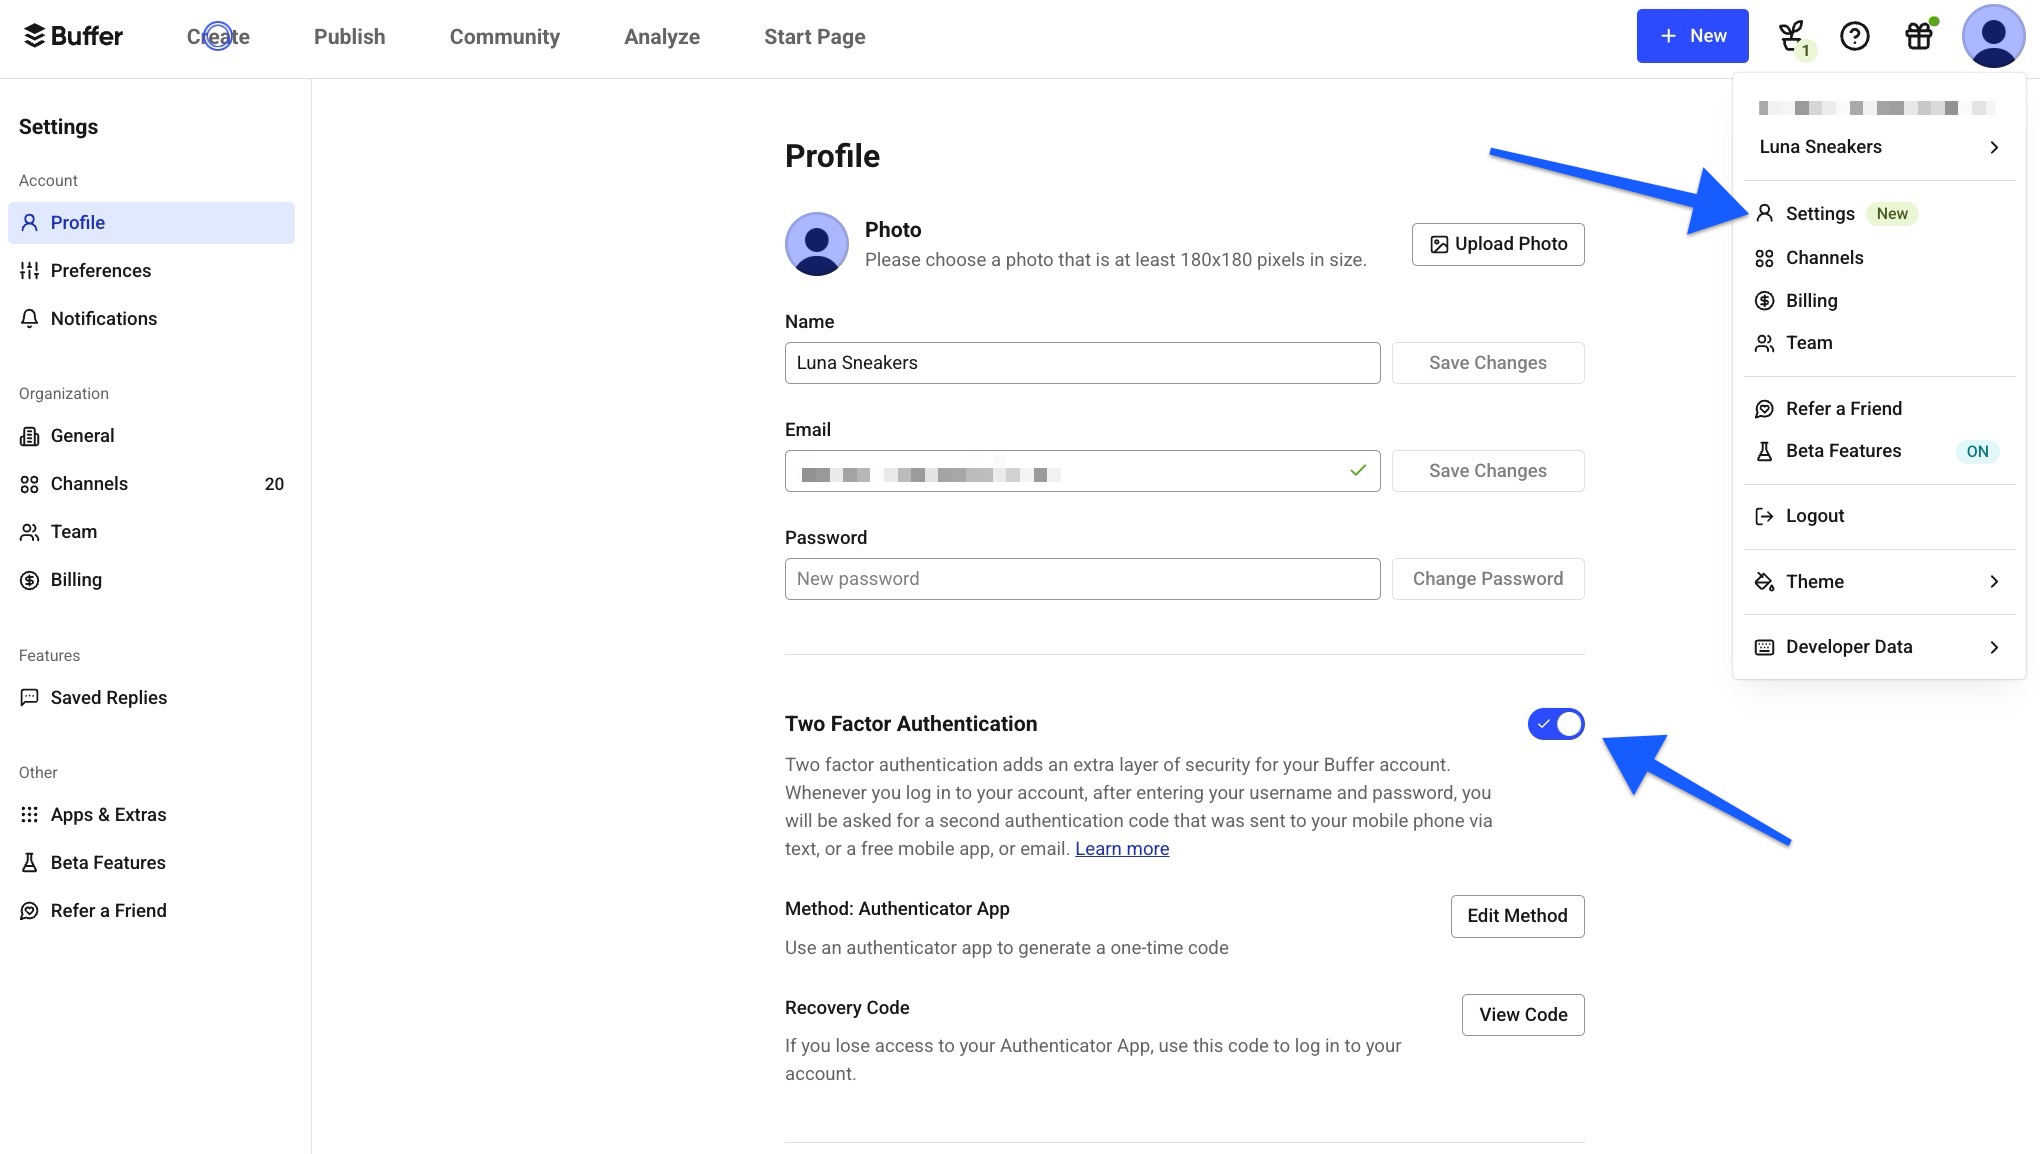
Task: Open Apps & Extras in sidebar
Action: (x=108, y=815)
